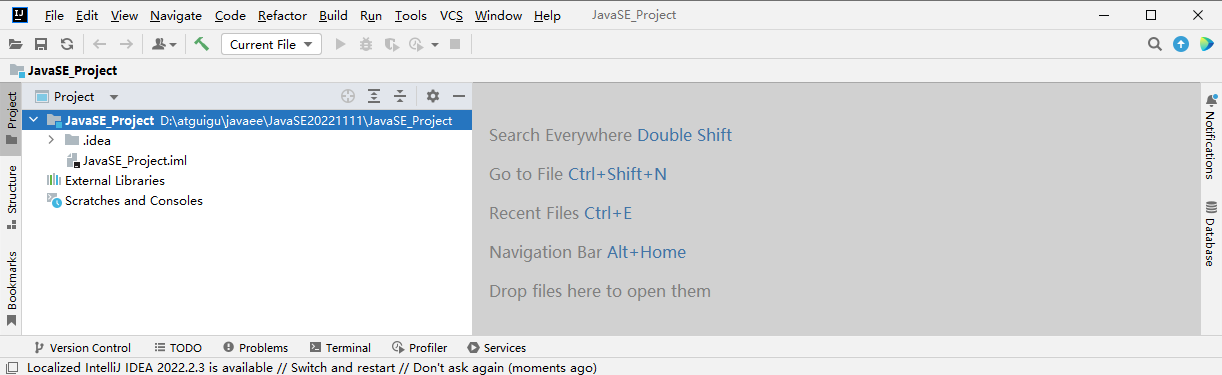The width and height of the screenshot is (1222, 375).
Task: Click the Localized IntelliJ IDEA status message
Action: pos(311,367)
